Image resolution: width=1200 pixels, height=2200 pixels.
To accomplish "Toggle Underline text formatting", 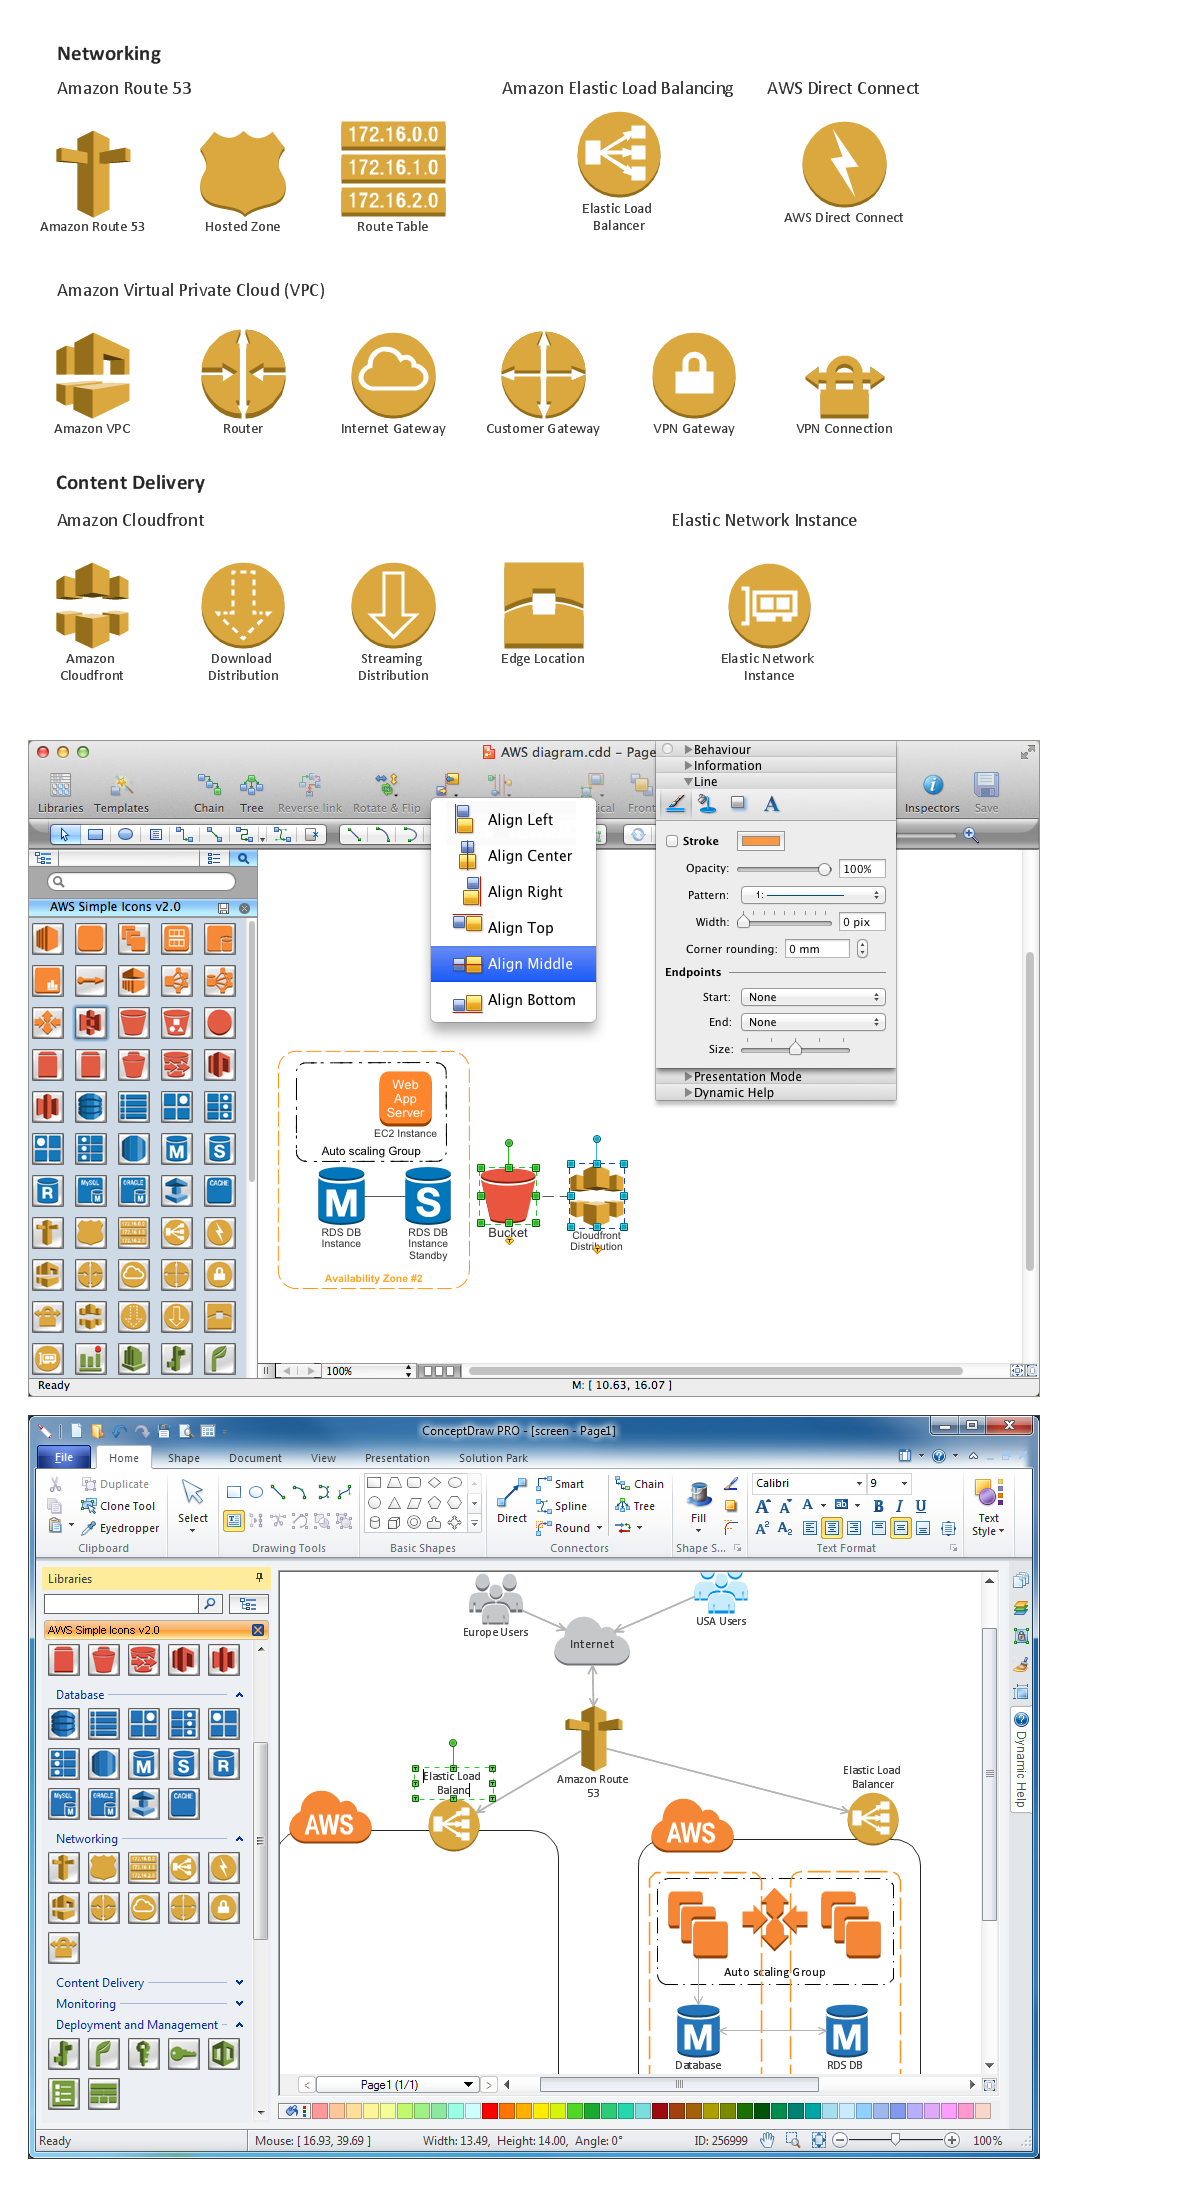I will click(921, 1506).
